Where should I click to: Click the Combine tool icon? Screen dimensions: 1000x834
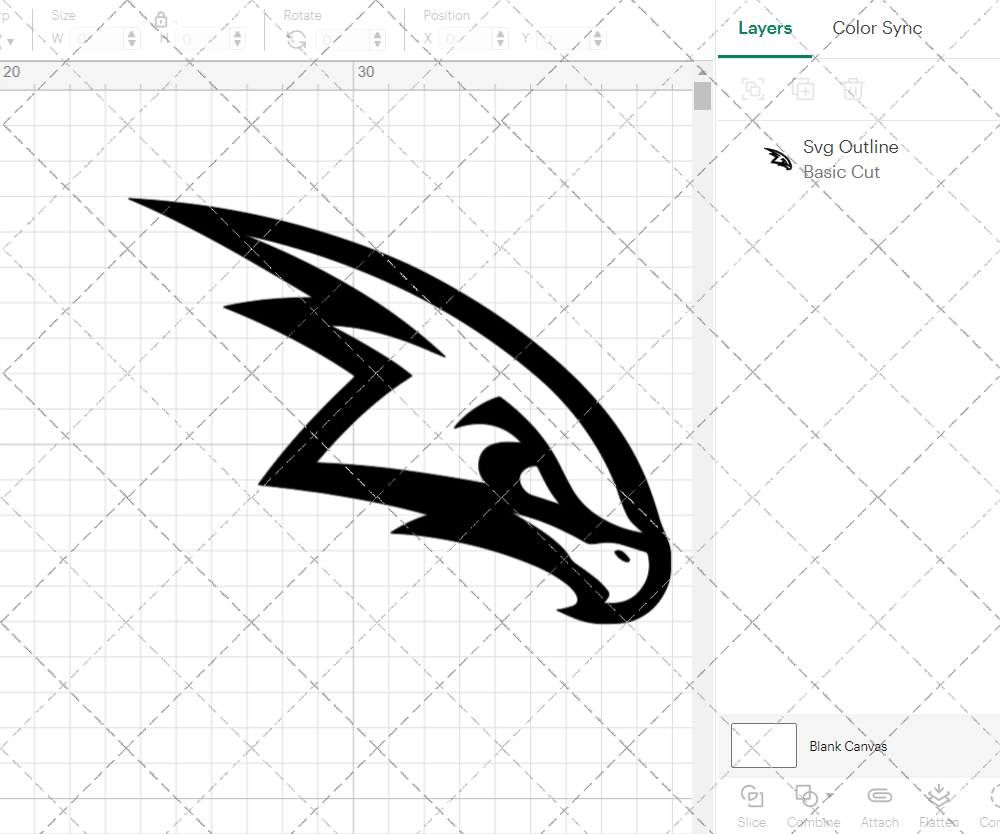tap(806, 795)
